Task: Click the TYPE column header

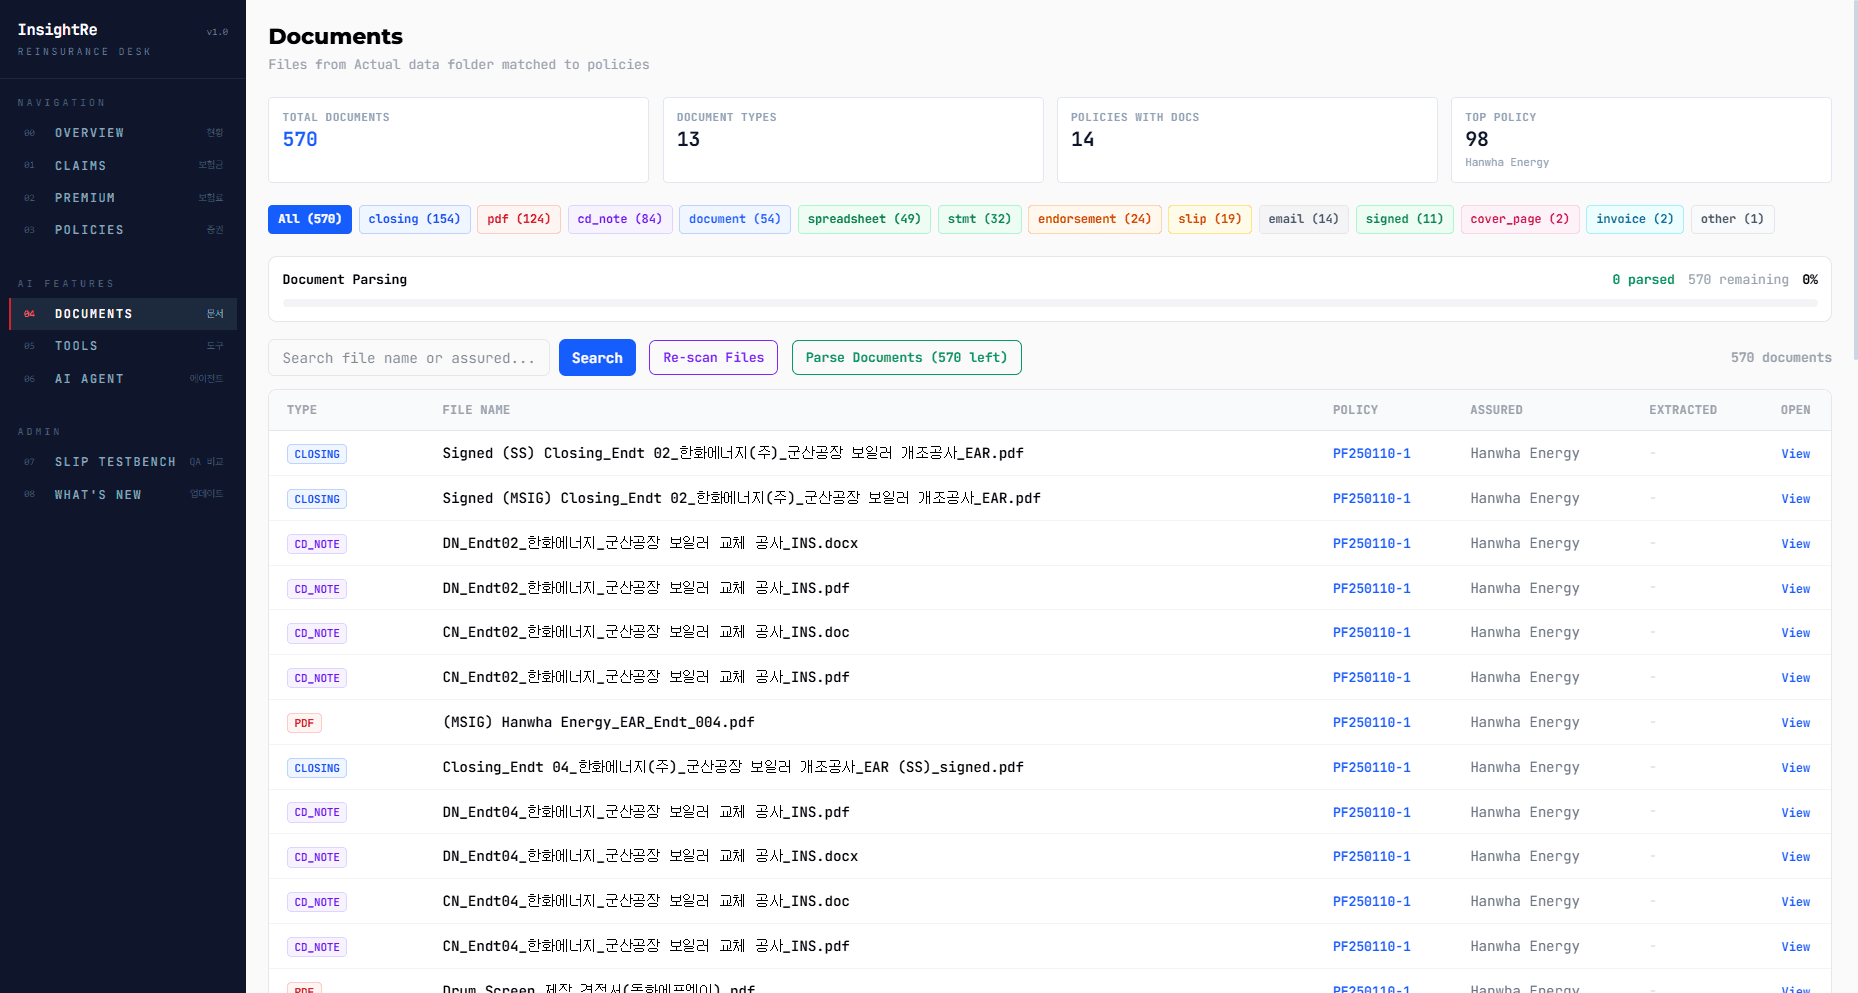Action: (302, 410)
